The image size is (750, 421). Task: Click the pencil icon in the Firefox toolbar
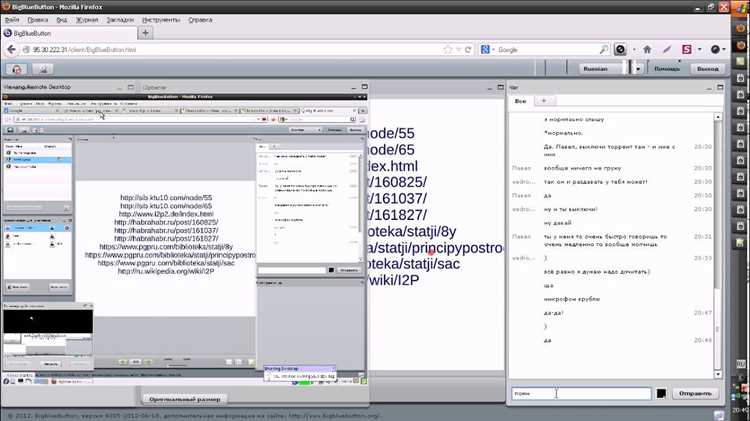coord(667,49)
